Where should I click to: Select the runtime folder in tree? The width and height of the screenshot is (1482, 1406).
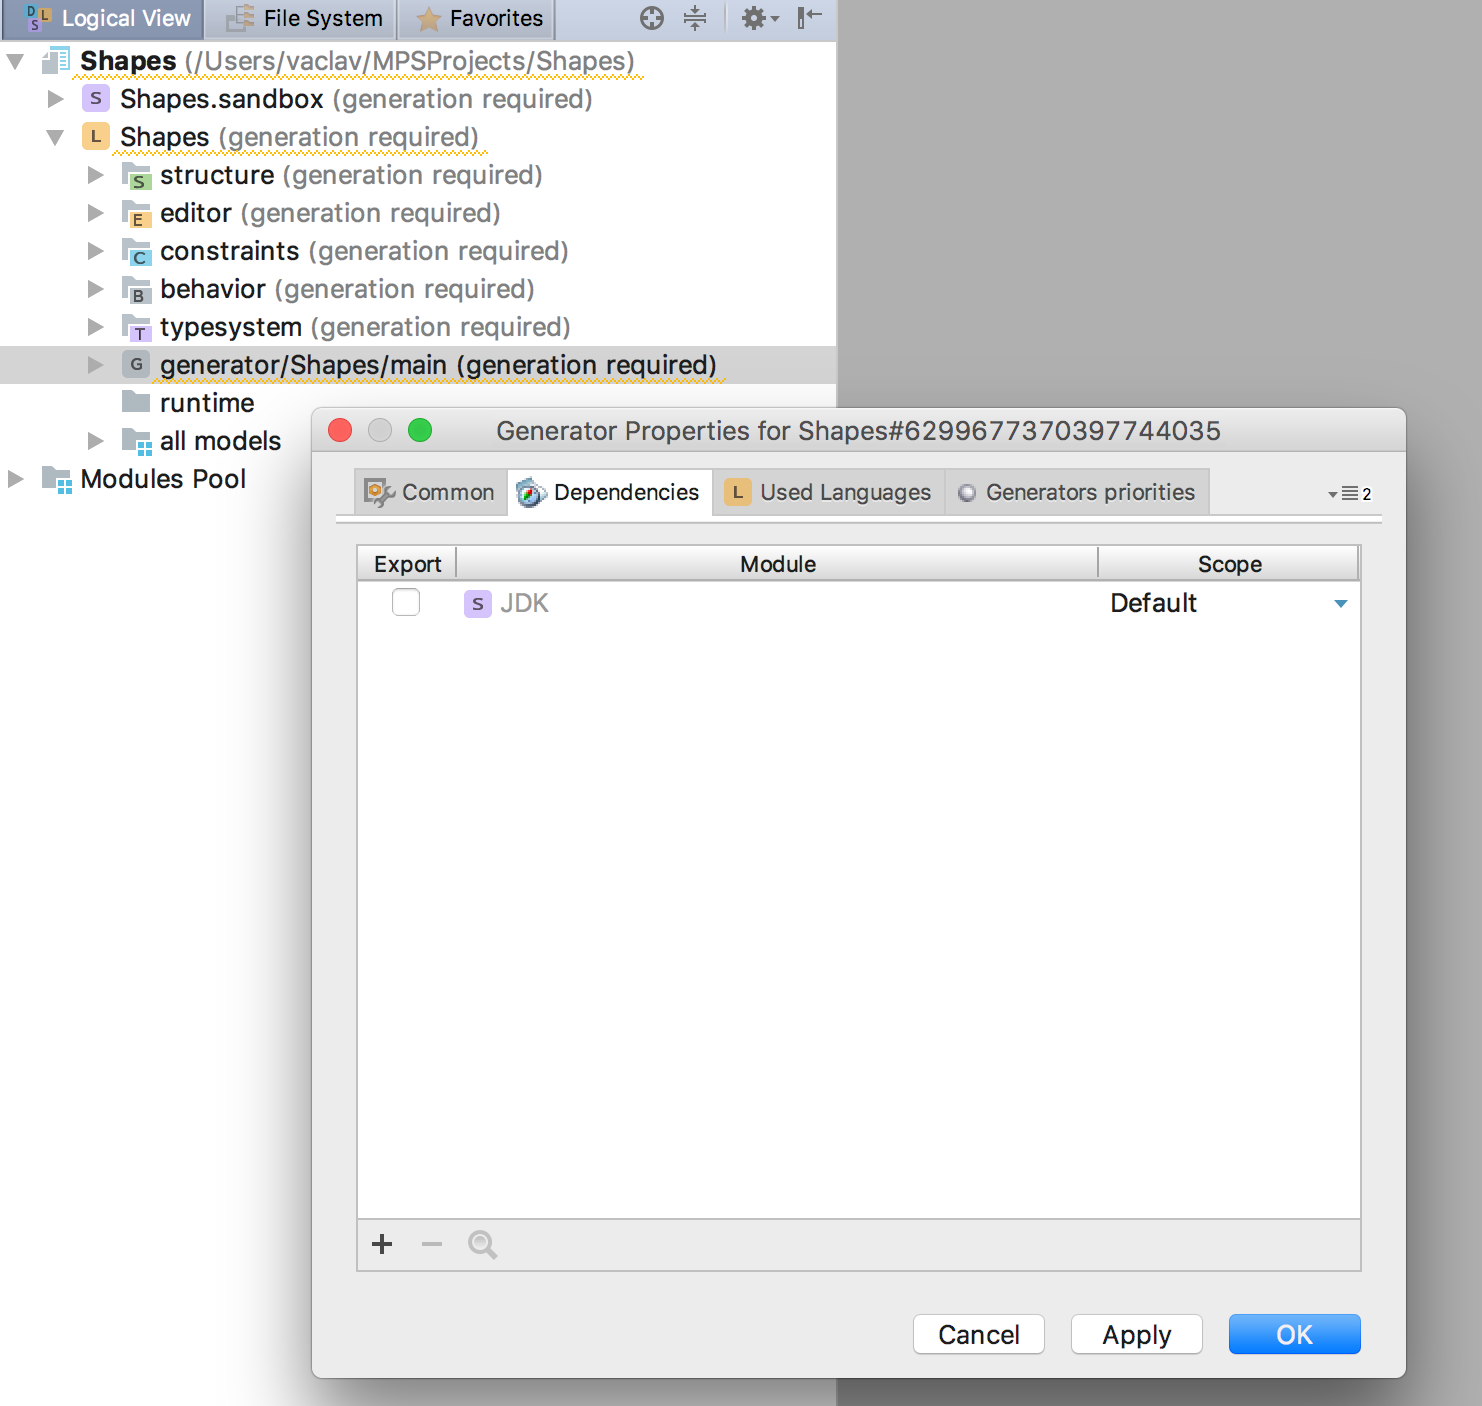tap(206, 403)
